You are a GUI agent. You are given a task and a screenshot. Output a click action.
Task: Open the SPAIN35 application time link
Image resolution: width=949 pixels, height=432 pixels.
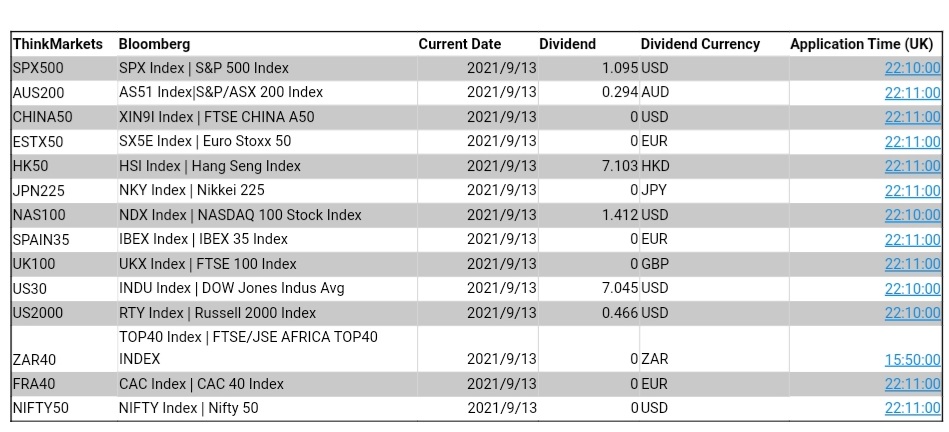point(912,240)
